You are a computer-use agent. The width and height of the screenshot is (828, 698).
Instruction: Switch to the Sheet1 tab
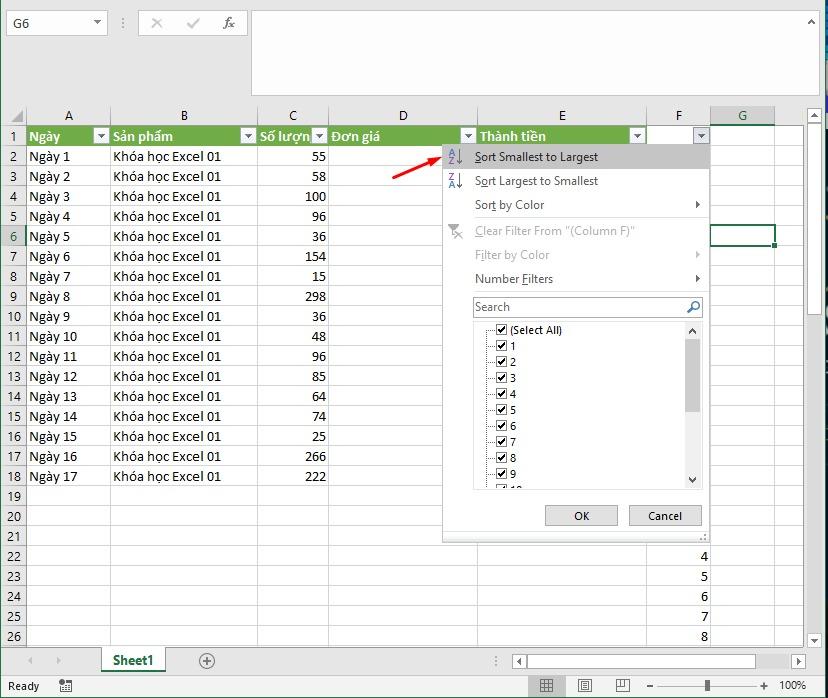coord(133,660)
